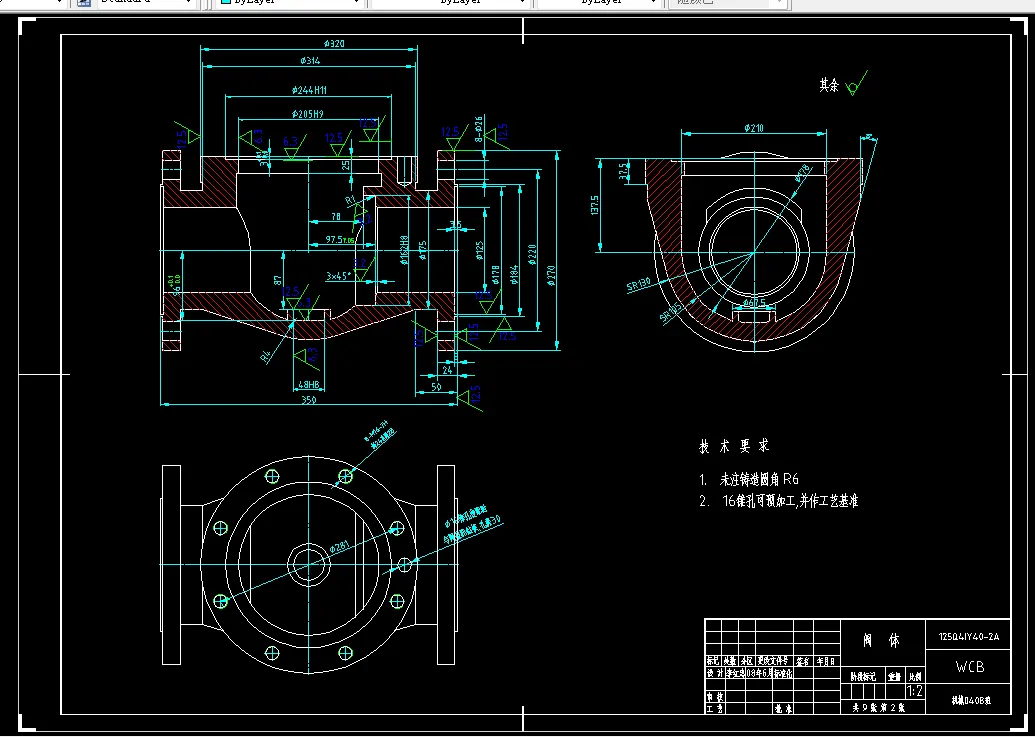Click the 标记 header cell
This screenshot has height=737, width=1035.
pos(713,660)
